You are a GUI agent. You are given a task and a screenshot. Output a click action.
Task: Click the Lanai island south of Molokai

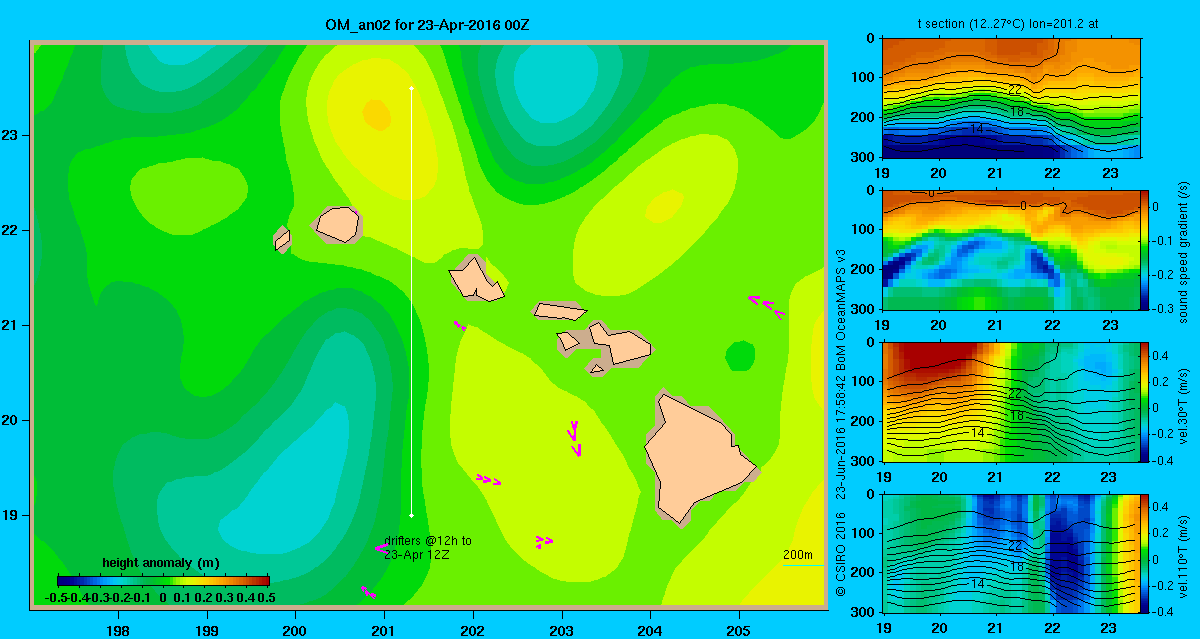(567, 341)
